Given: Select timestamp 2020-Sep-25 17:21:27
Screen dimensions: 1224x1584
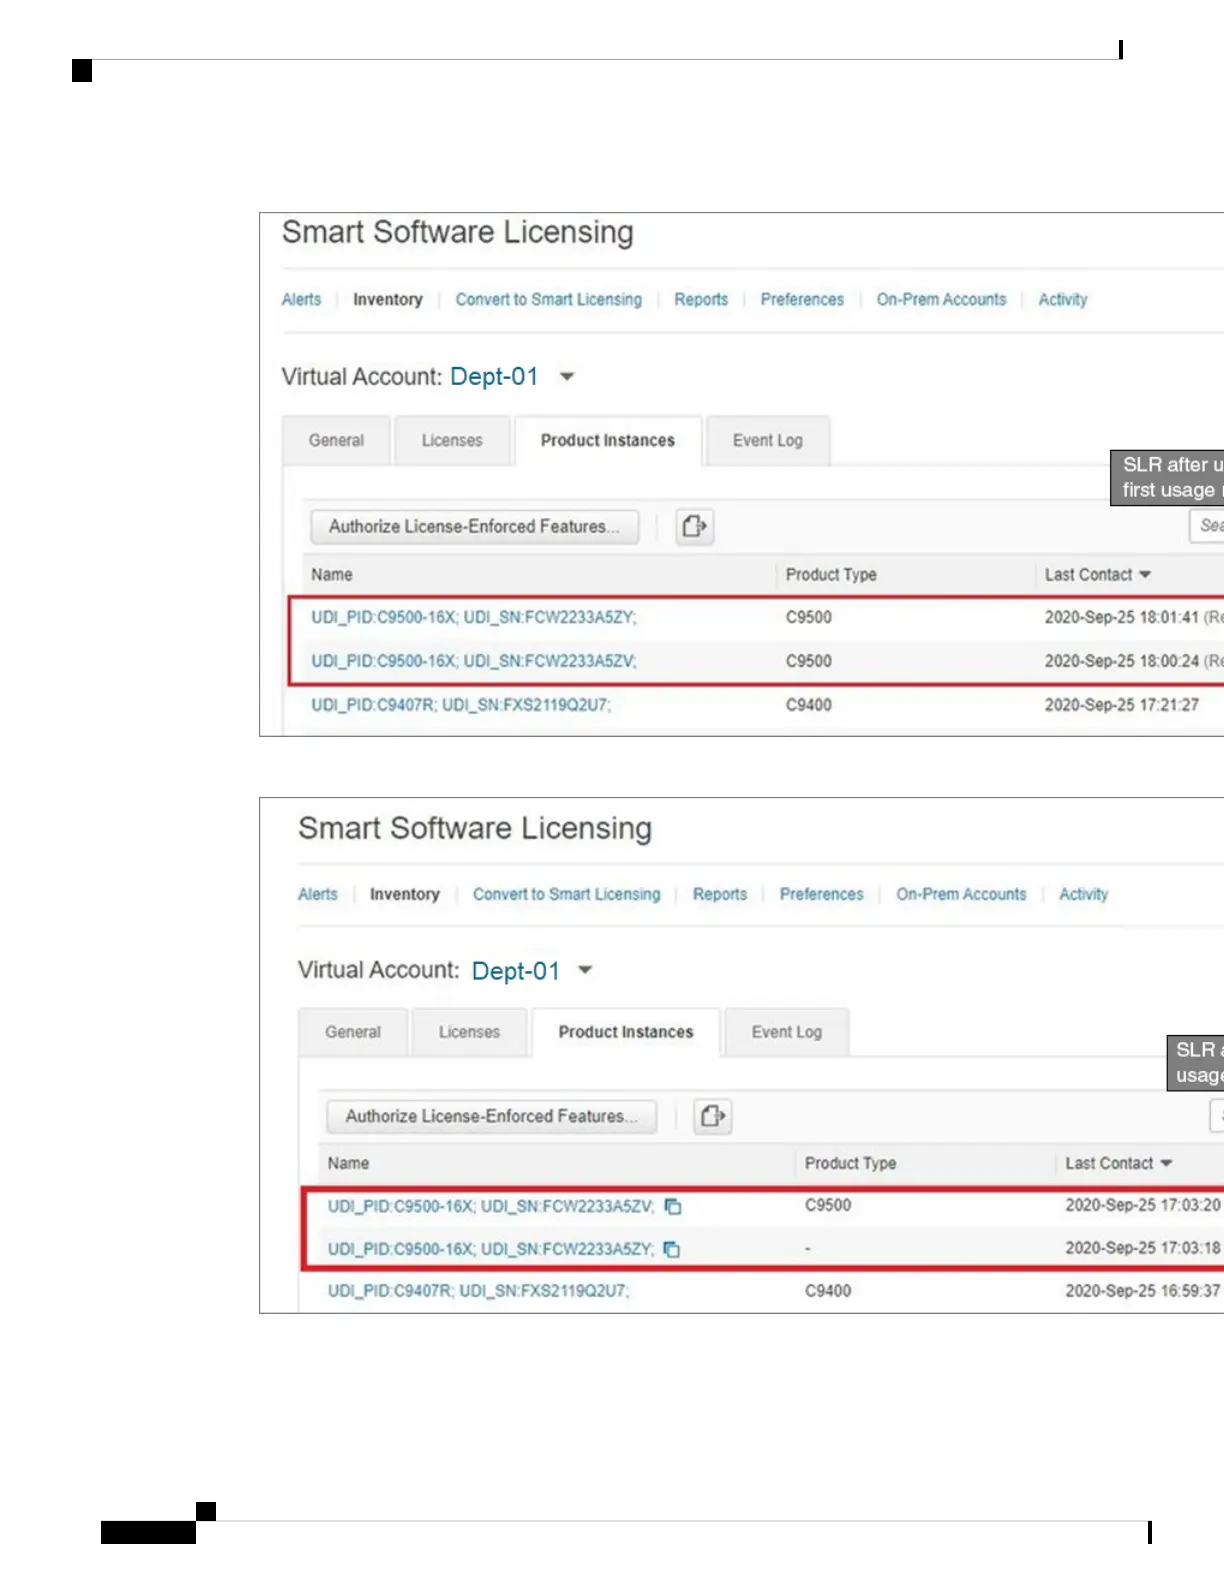Looking at the screenshot, I should tap(1122, 705).
